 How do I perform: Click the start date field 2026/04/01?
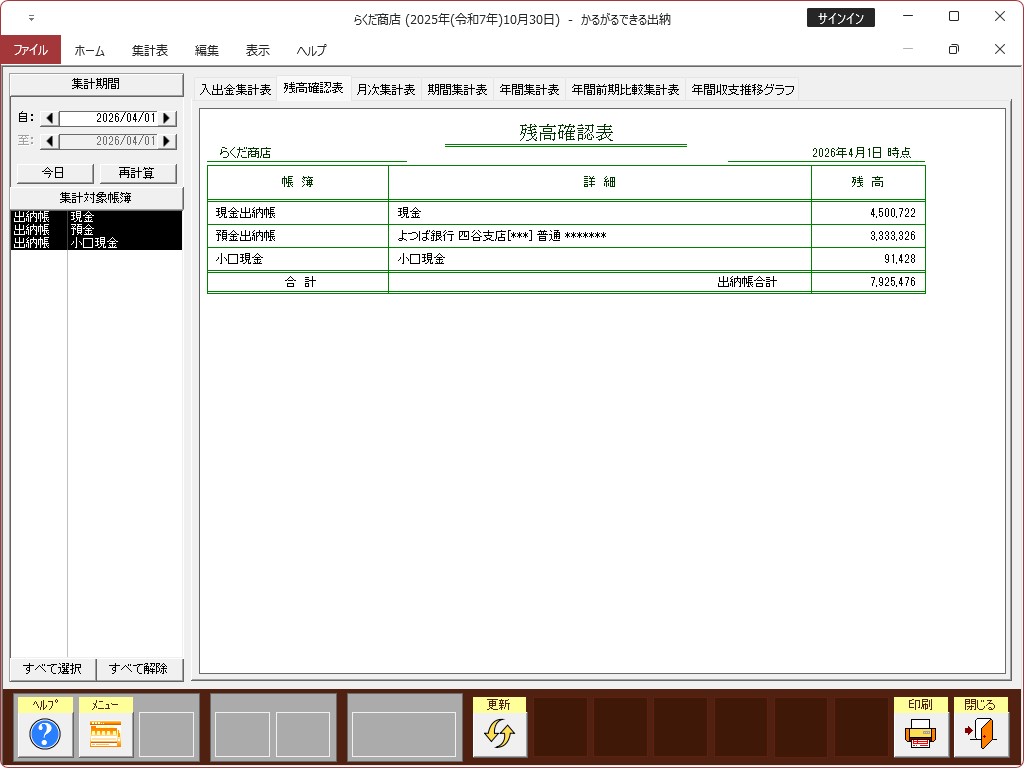(x=108, y=118)
